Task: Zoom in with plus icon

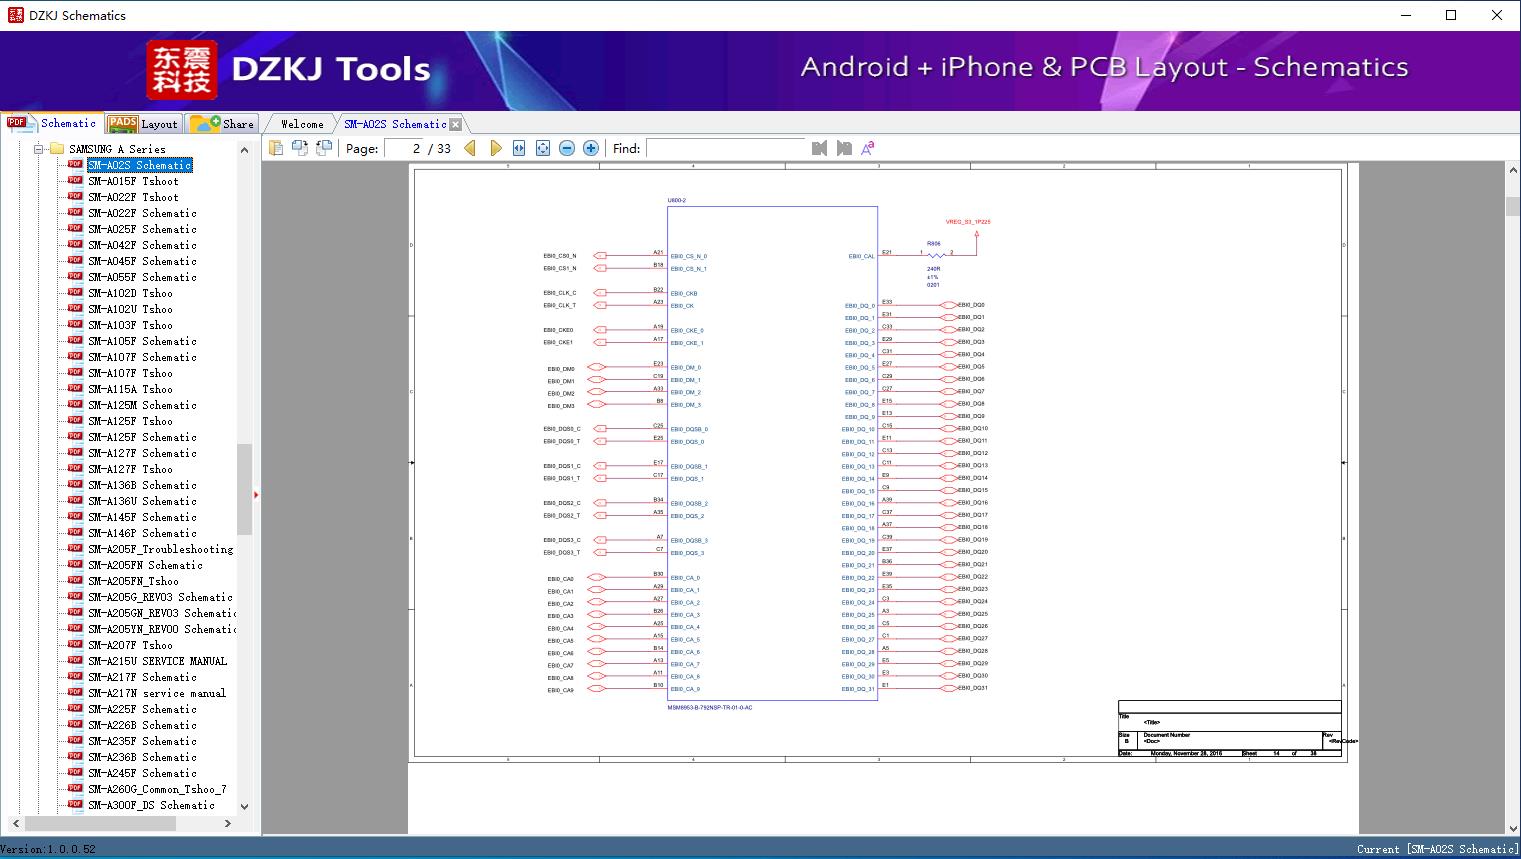Action: pyautogui.click(x=591, y=148)
